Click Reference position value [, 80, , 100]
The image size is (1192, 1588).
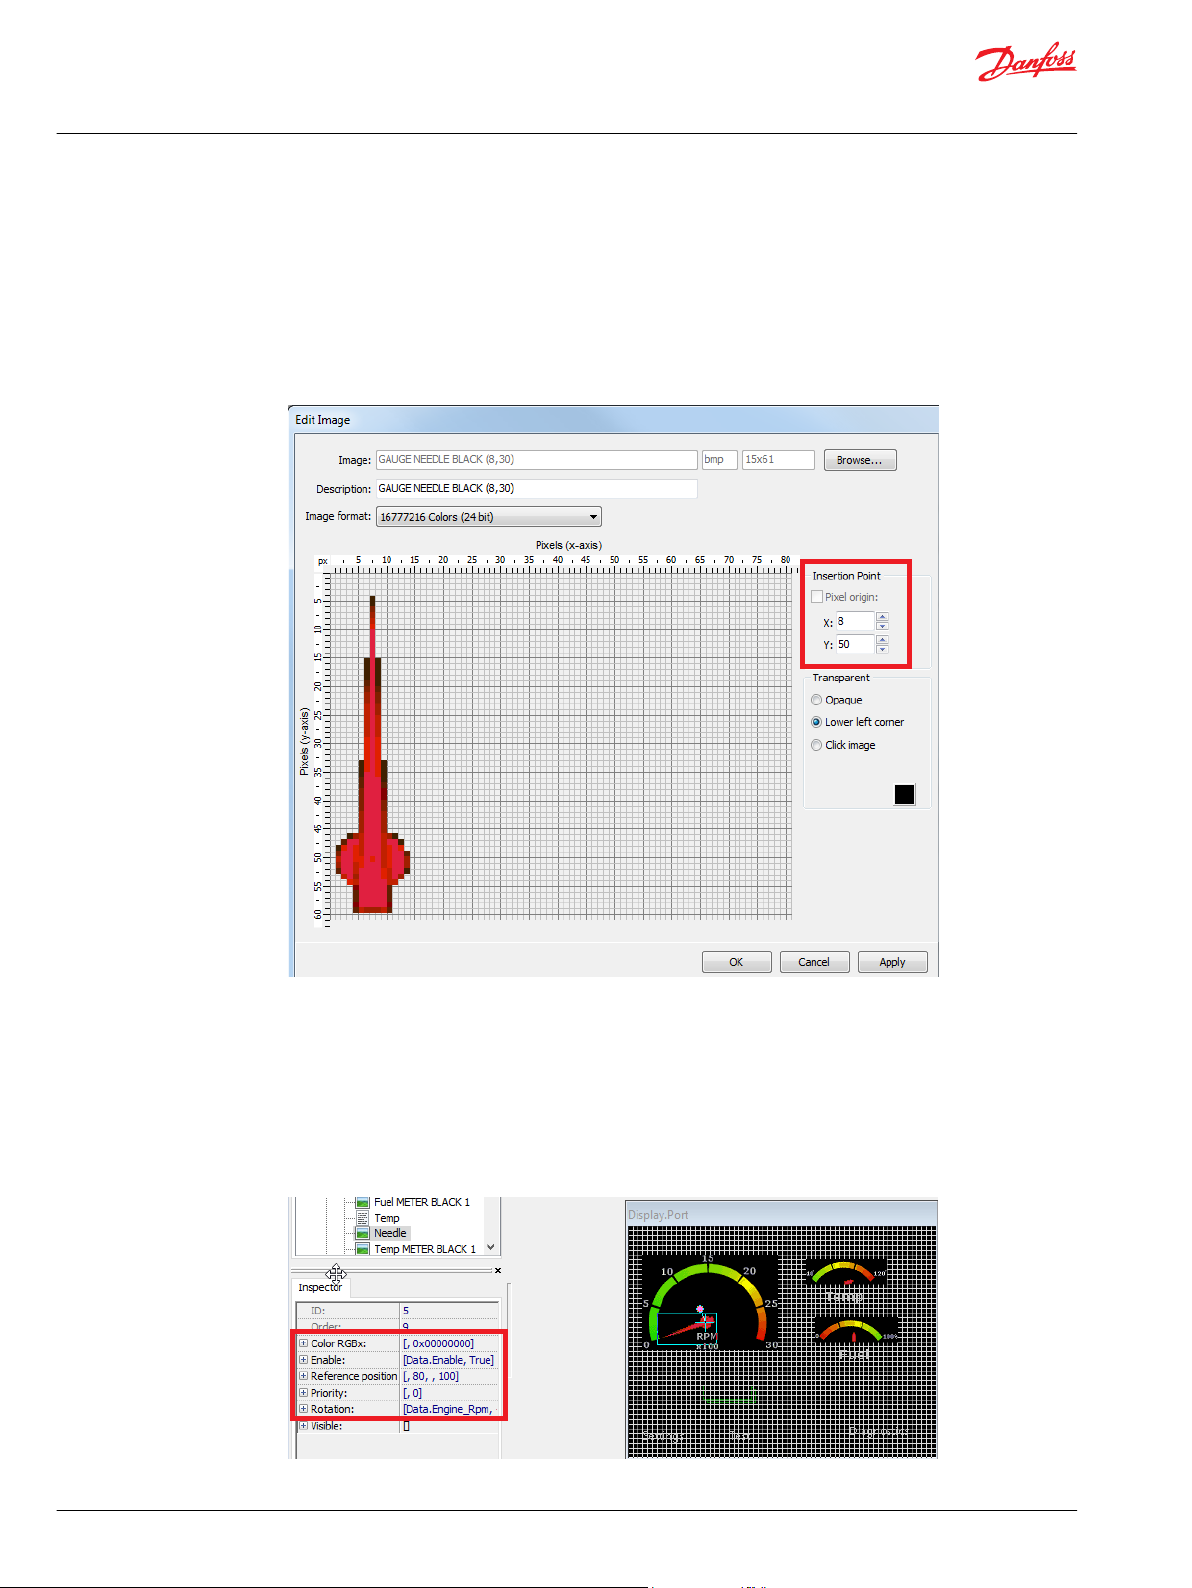[431, 1376]
